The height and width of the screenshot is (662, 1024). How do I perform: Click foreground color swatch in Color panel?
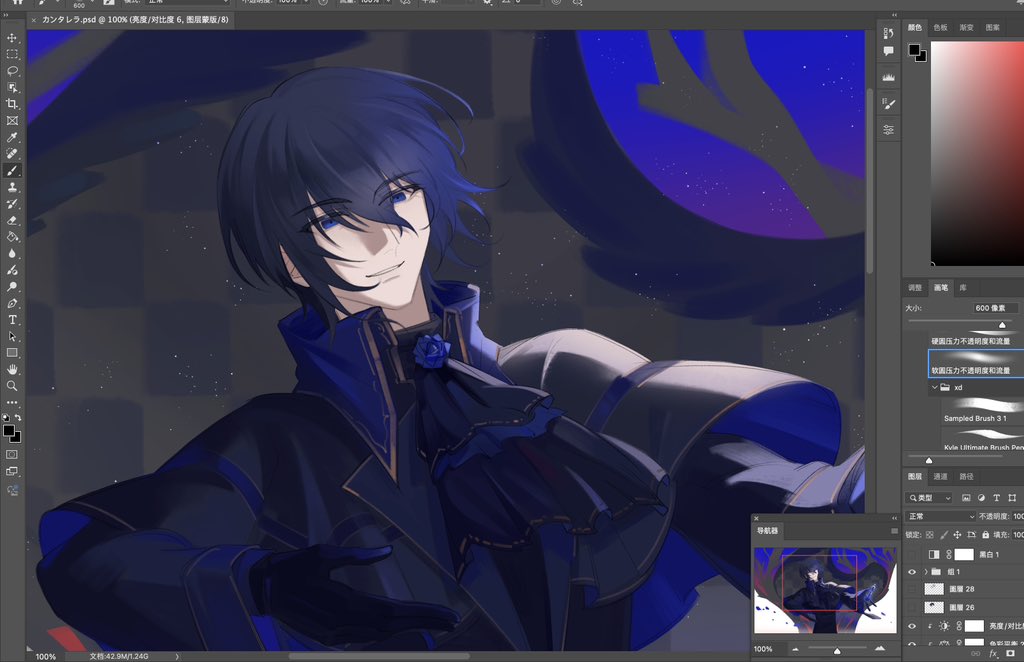(x=914, y=50)
